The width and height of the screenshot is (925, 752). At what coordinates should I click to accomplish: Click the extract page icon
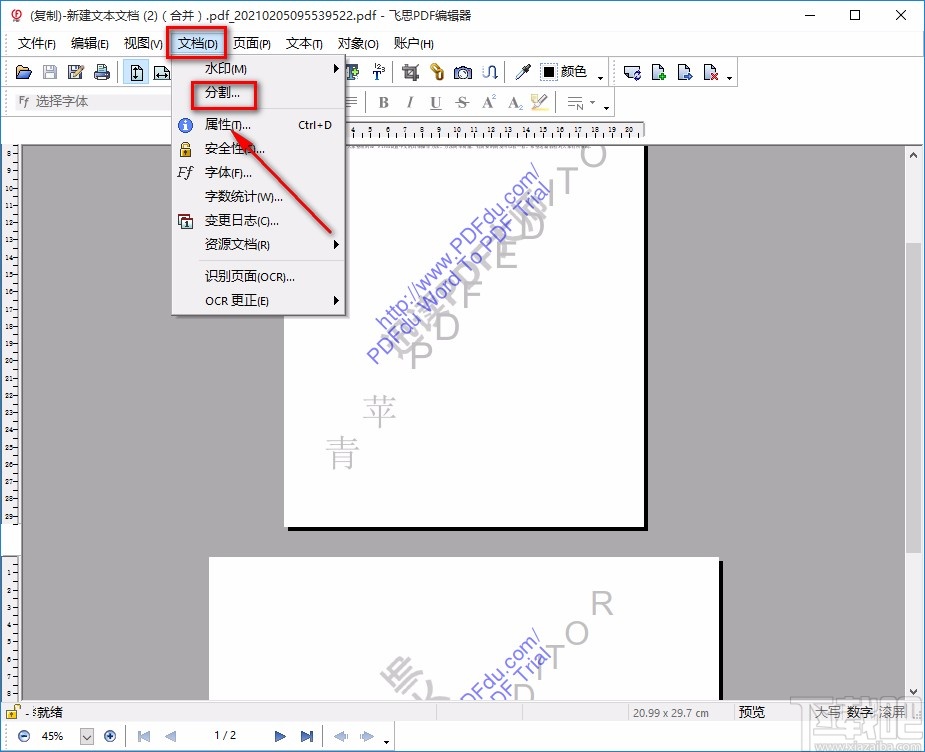684,73
